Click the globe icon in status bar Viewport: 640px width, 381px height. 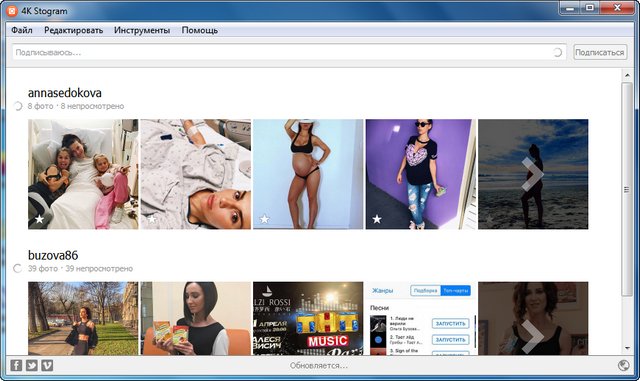point(623,365)
